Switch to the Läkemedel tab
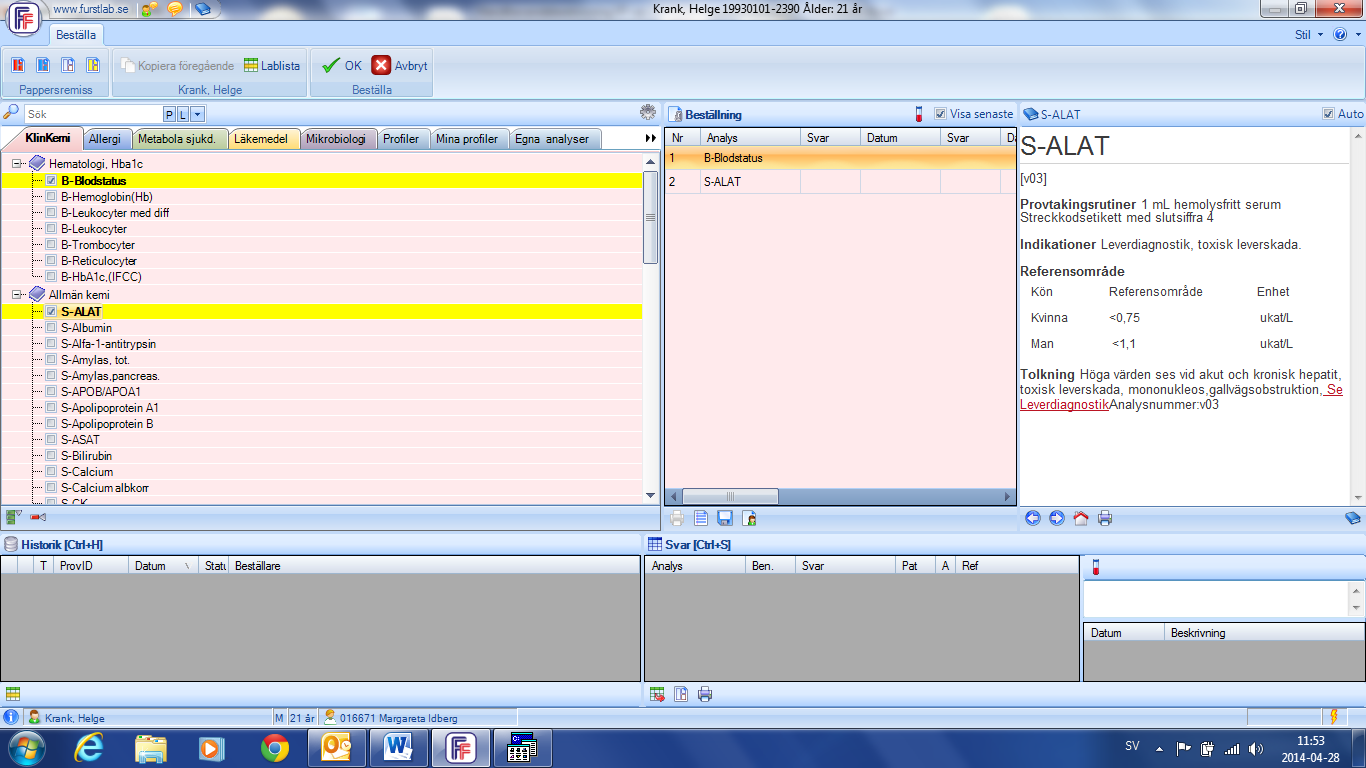This screenshot has height=768, width=1366. click(x=264, y=139)
